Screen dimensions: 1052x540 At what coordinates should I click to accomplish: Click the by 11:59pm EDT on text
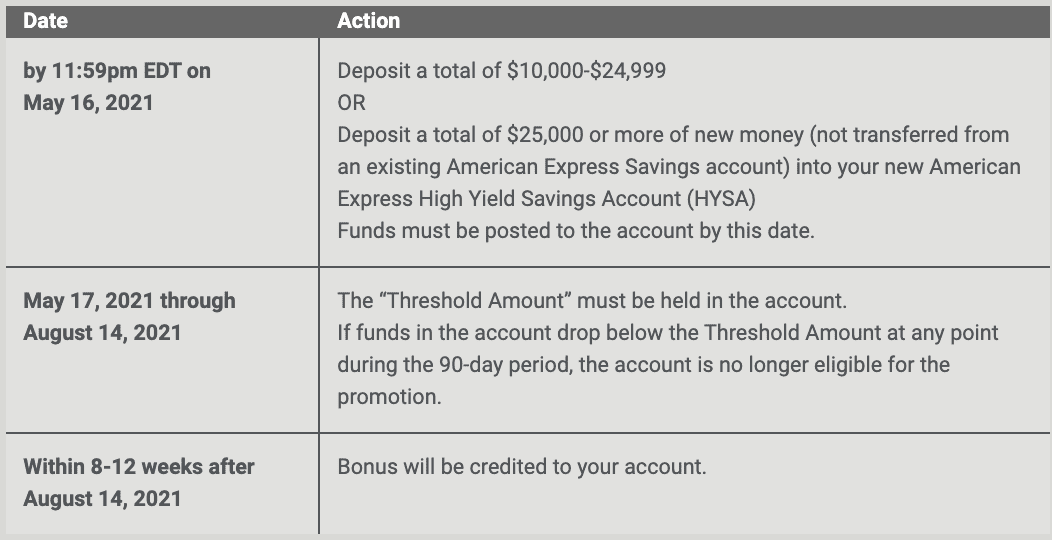(117, 70)
